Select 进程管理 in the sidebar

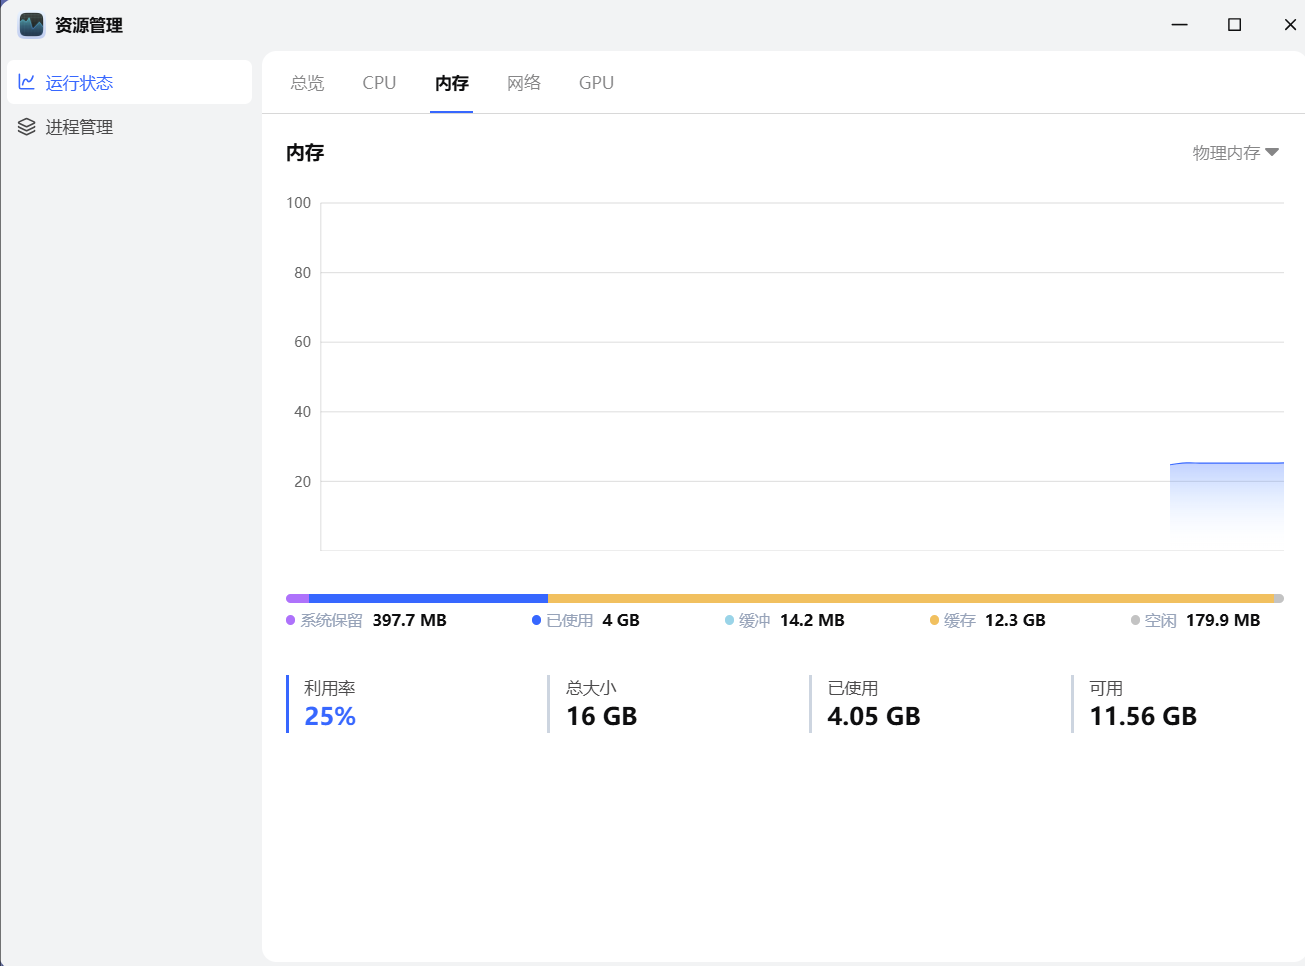coord(80,127)
